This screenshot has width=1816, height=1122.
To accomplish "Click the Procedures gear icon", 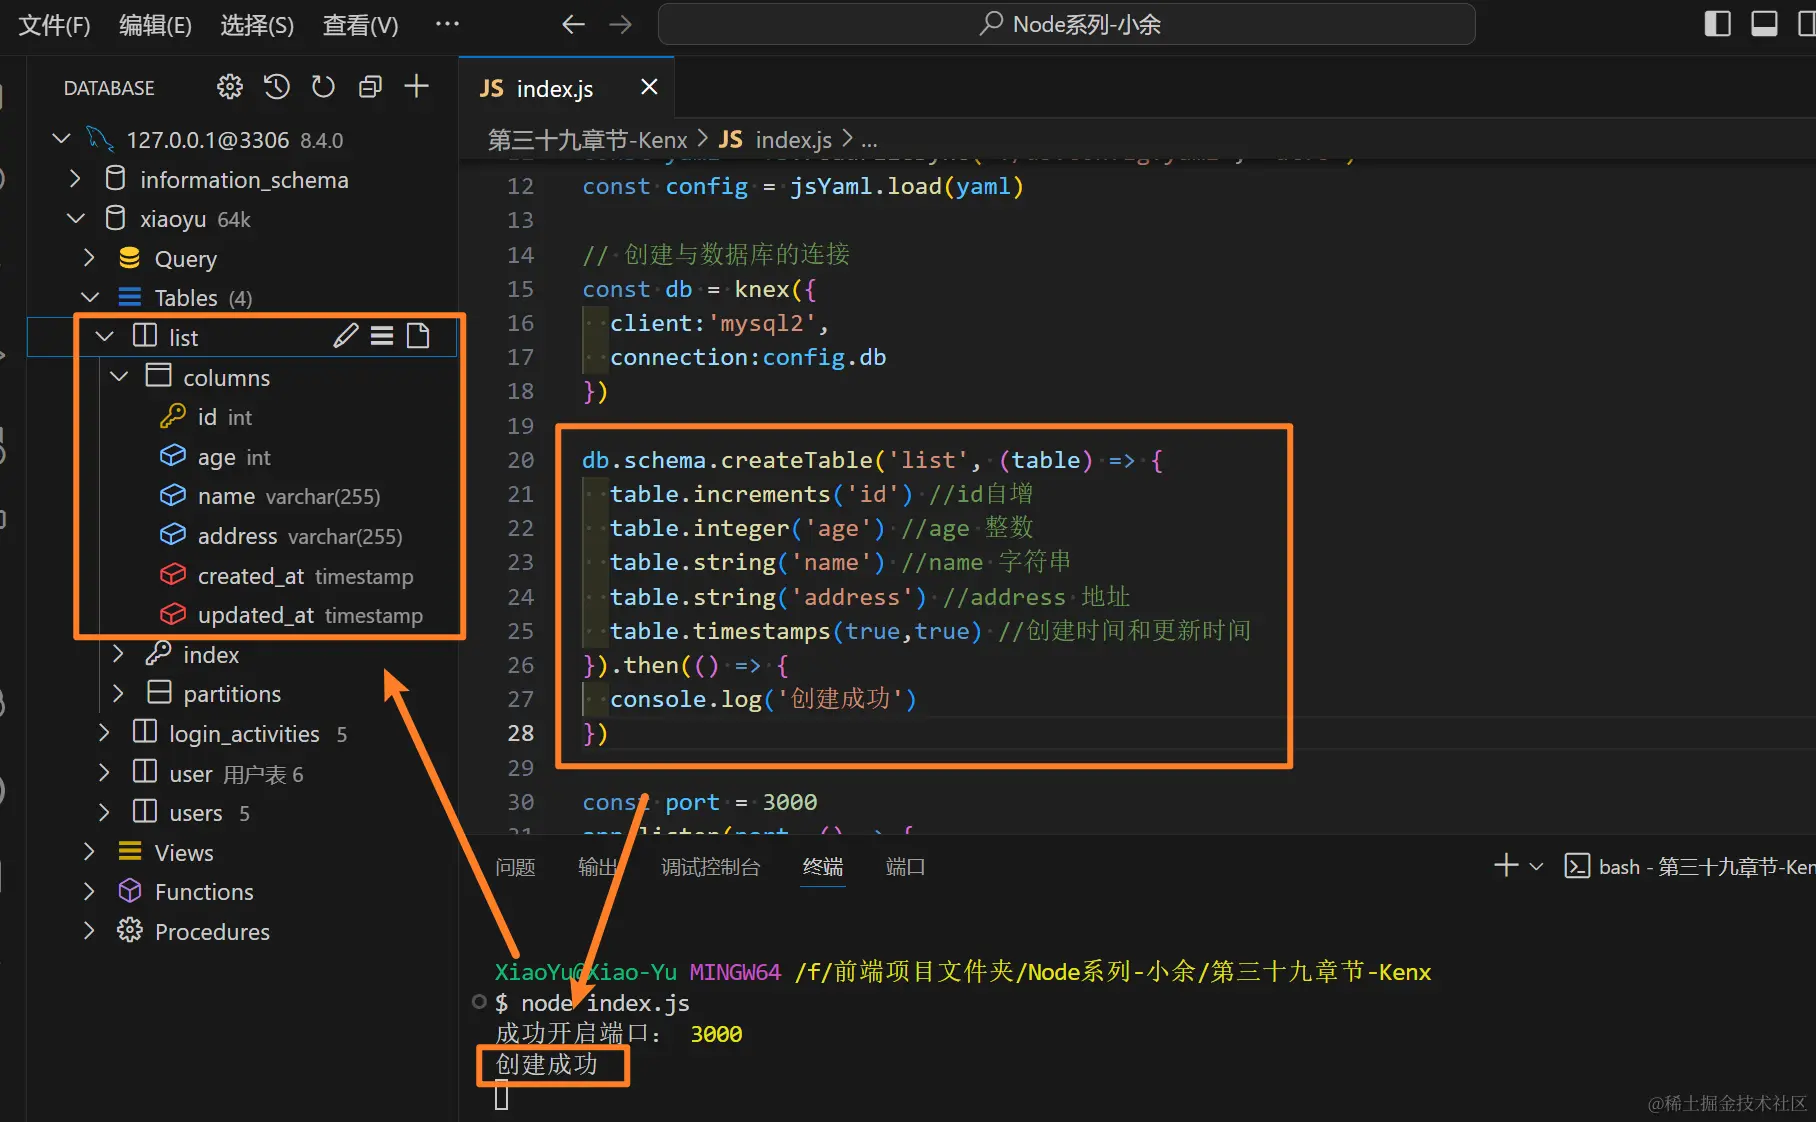I will 130,931.
